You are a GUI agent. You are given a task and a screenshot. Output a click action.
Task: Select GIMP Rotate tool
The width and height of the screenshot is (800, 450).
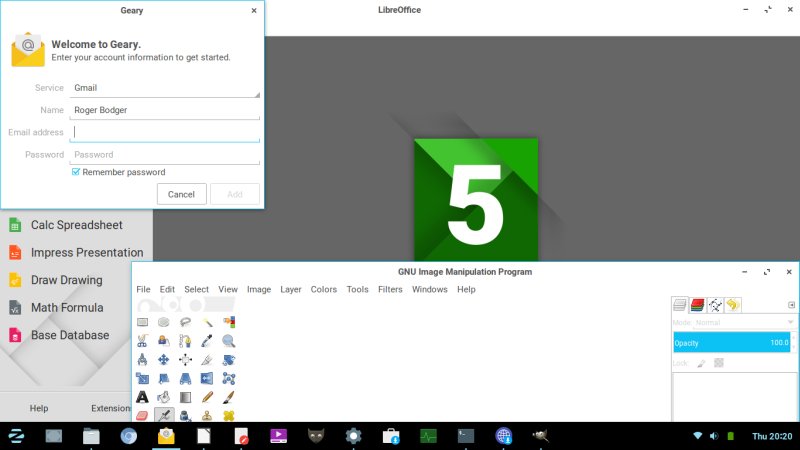click(x=229, y=360)
